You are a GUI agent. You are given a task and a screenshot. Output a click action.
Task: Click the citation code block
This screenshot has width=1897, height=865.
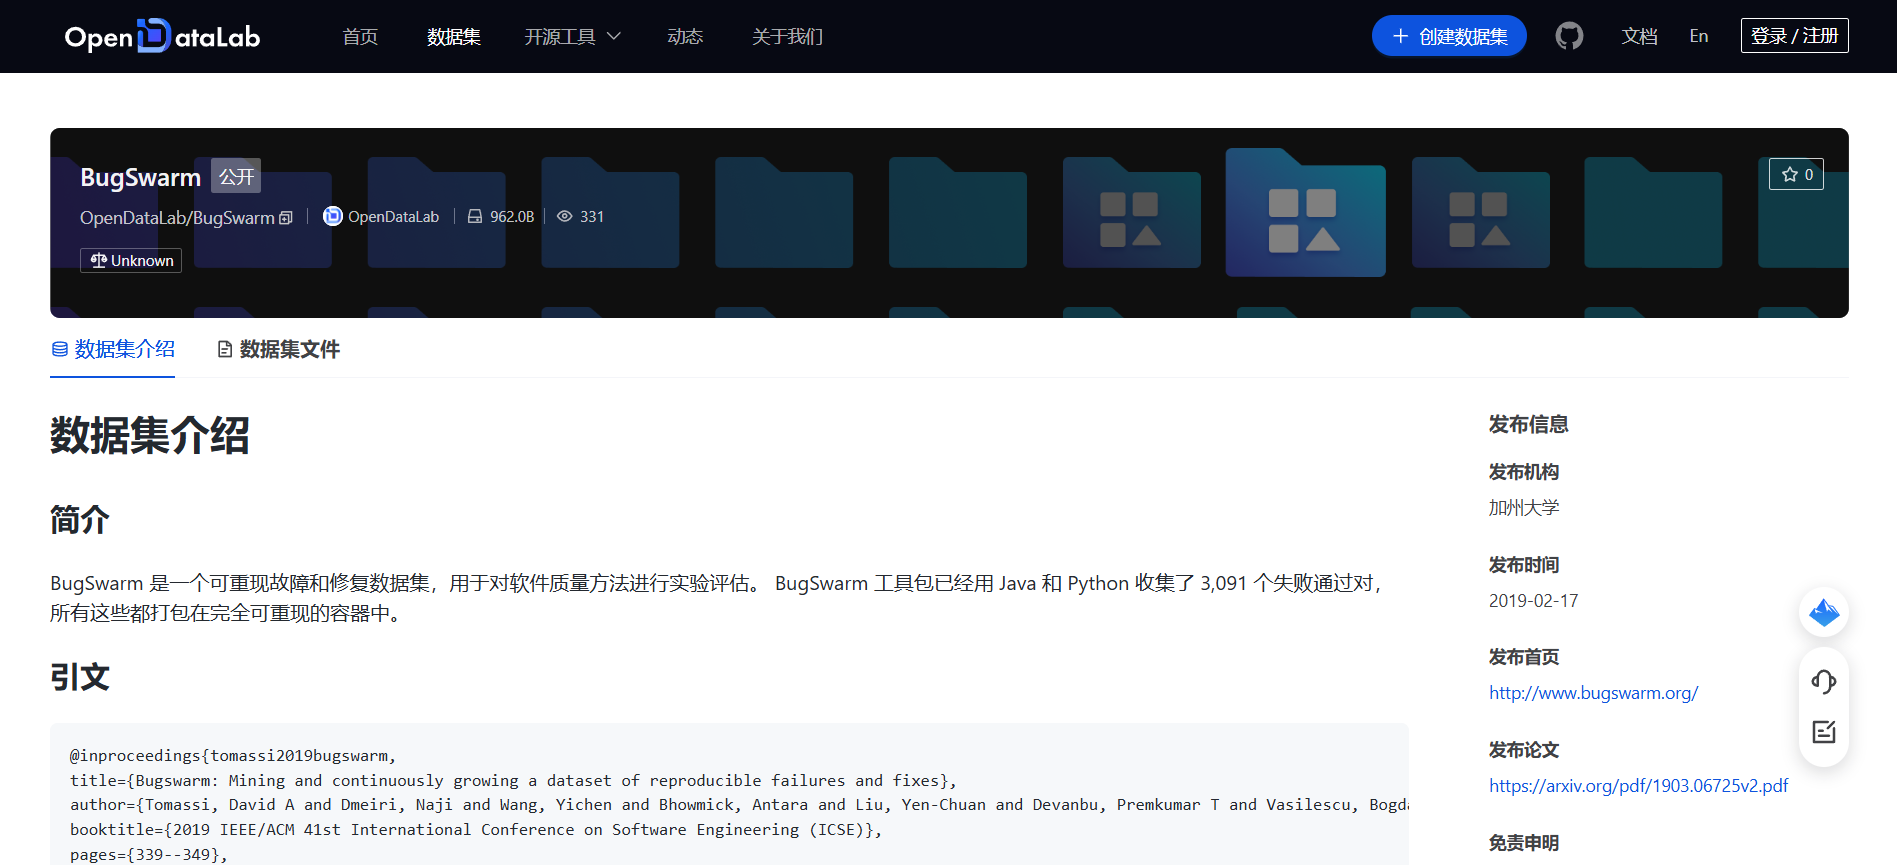(729, 794)
